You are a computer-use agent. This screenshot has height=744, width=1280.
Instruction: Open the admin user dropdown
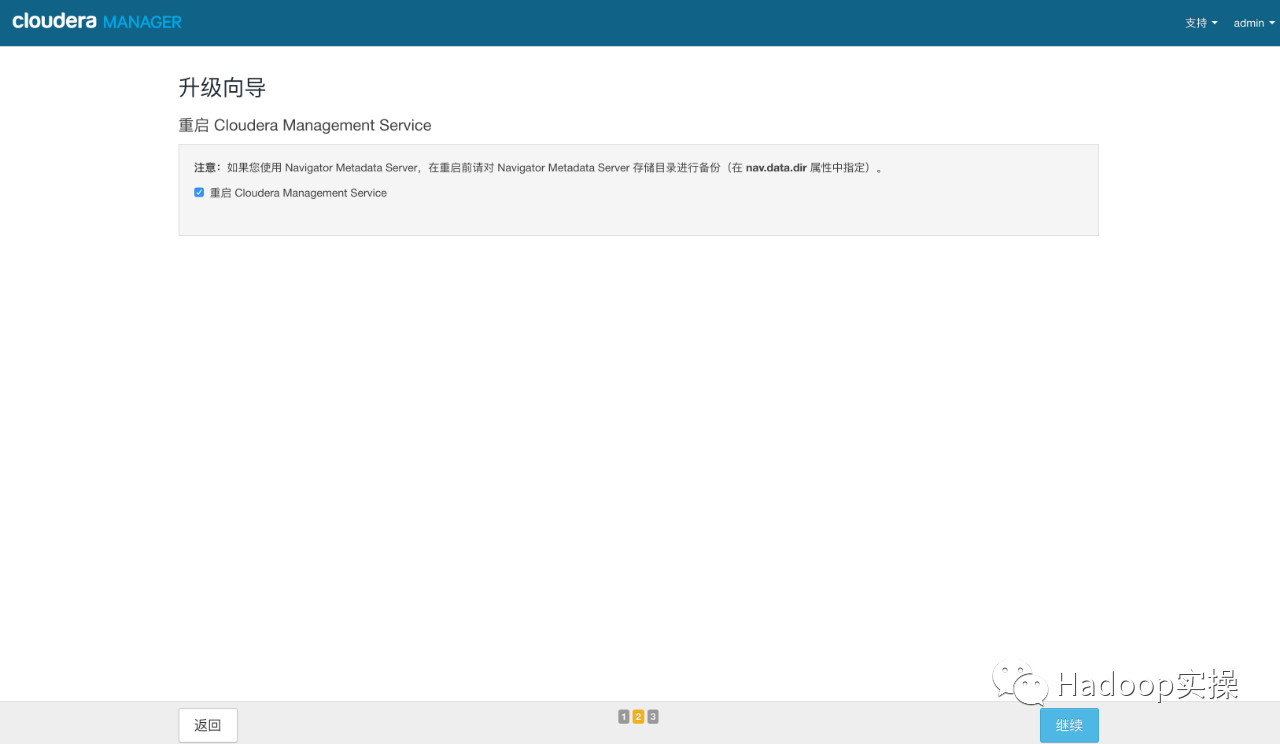pos(1254,23)
